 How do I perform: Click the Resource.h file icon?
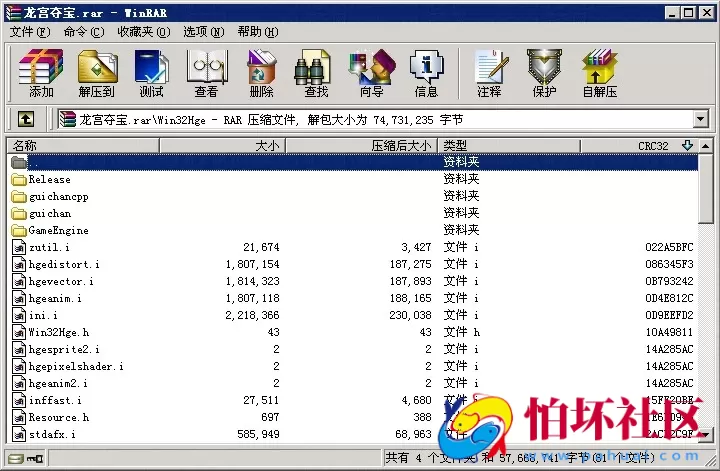click(x=19, y=417)
